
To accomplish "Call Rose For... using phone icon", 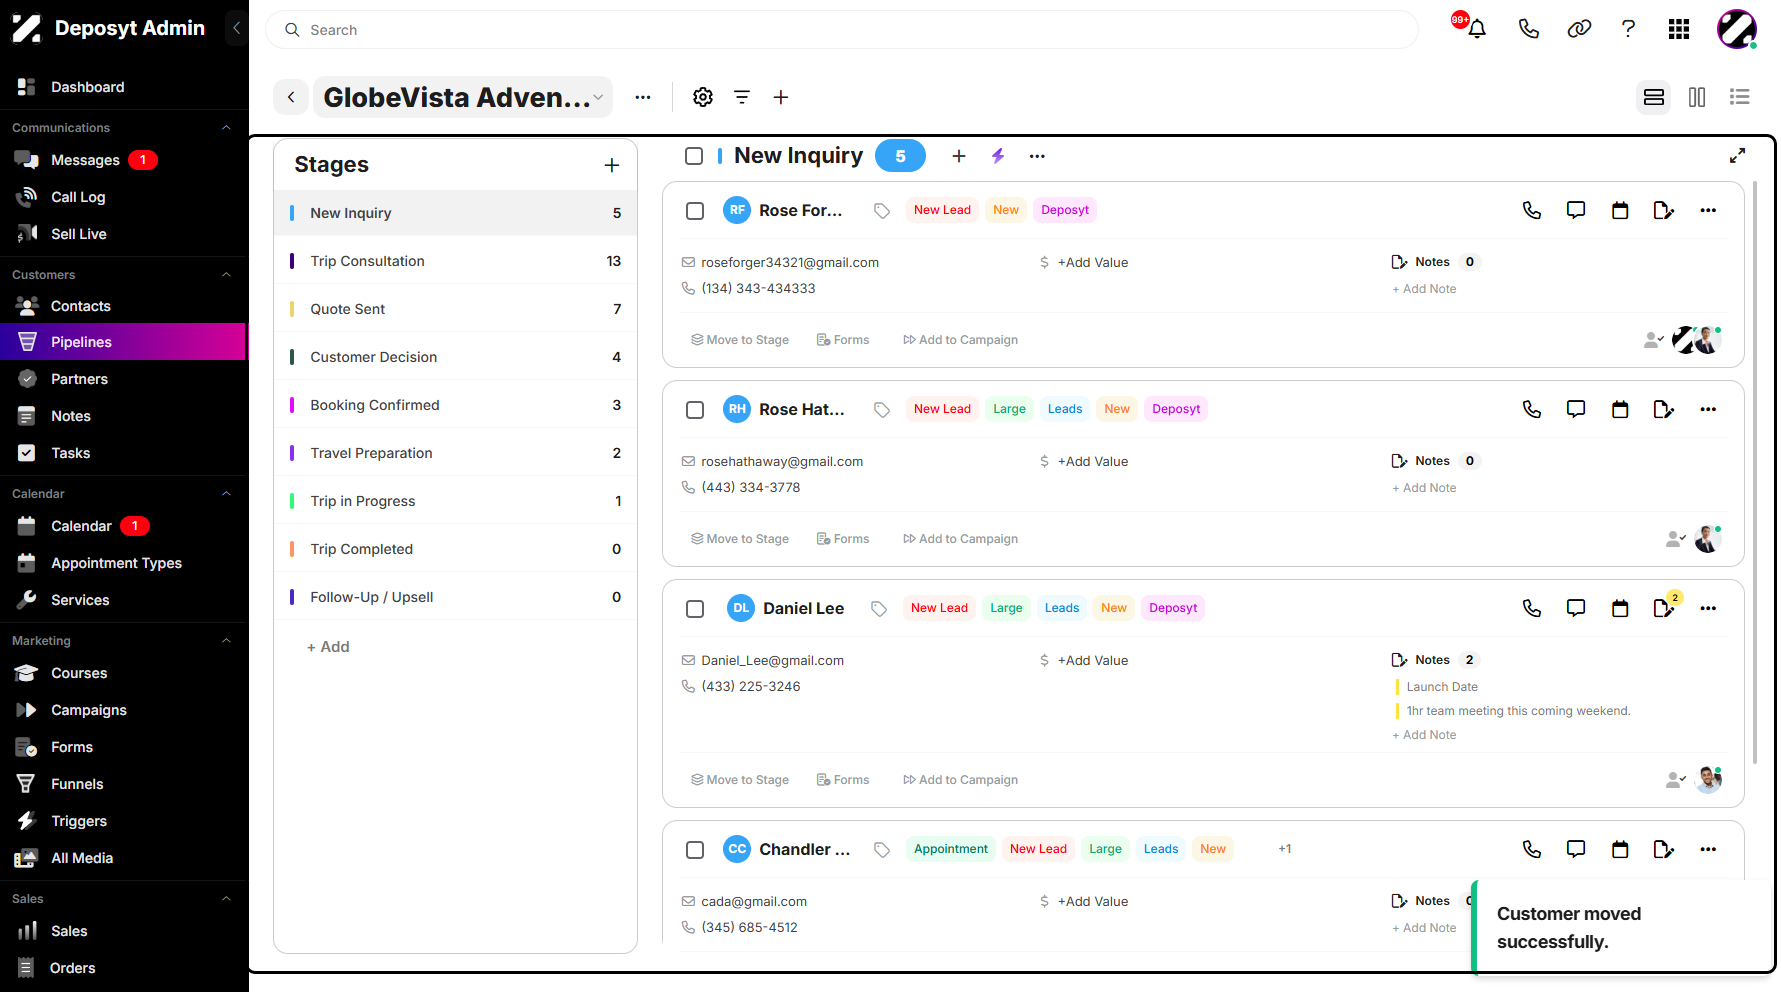I will coord(1532,210).
